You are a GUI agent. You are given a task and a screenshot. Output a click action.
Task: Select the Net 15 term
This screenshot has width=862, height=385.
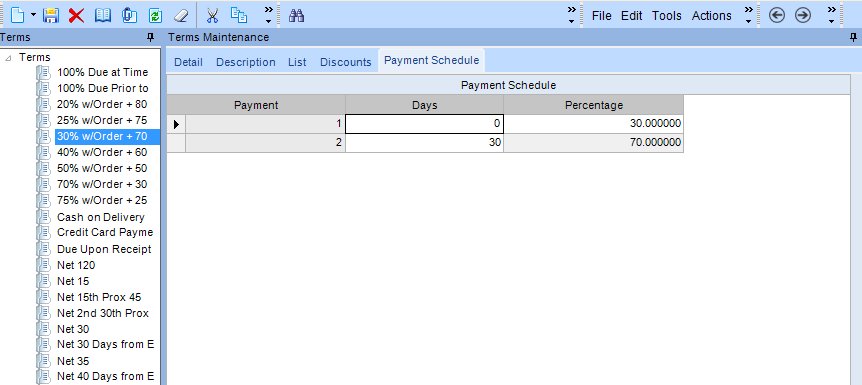tap(73, 281)
